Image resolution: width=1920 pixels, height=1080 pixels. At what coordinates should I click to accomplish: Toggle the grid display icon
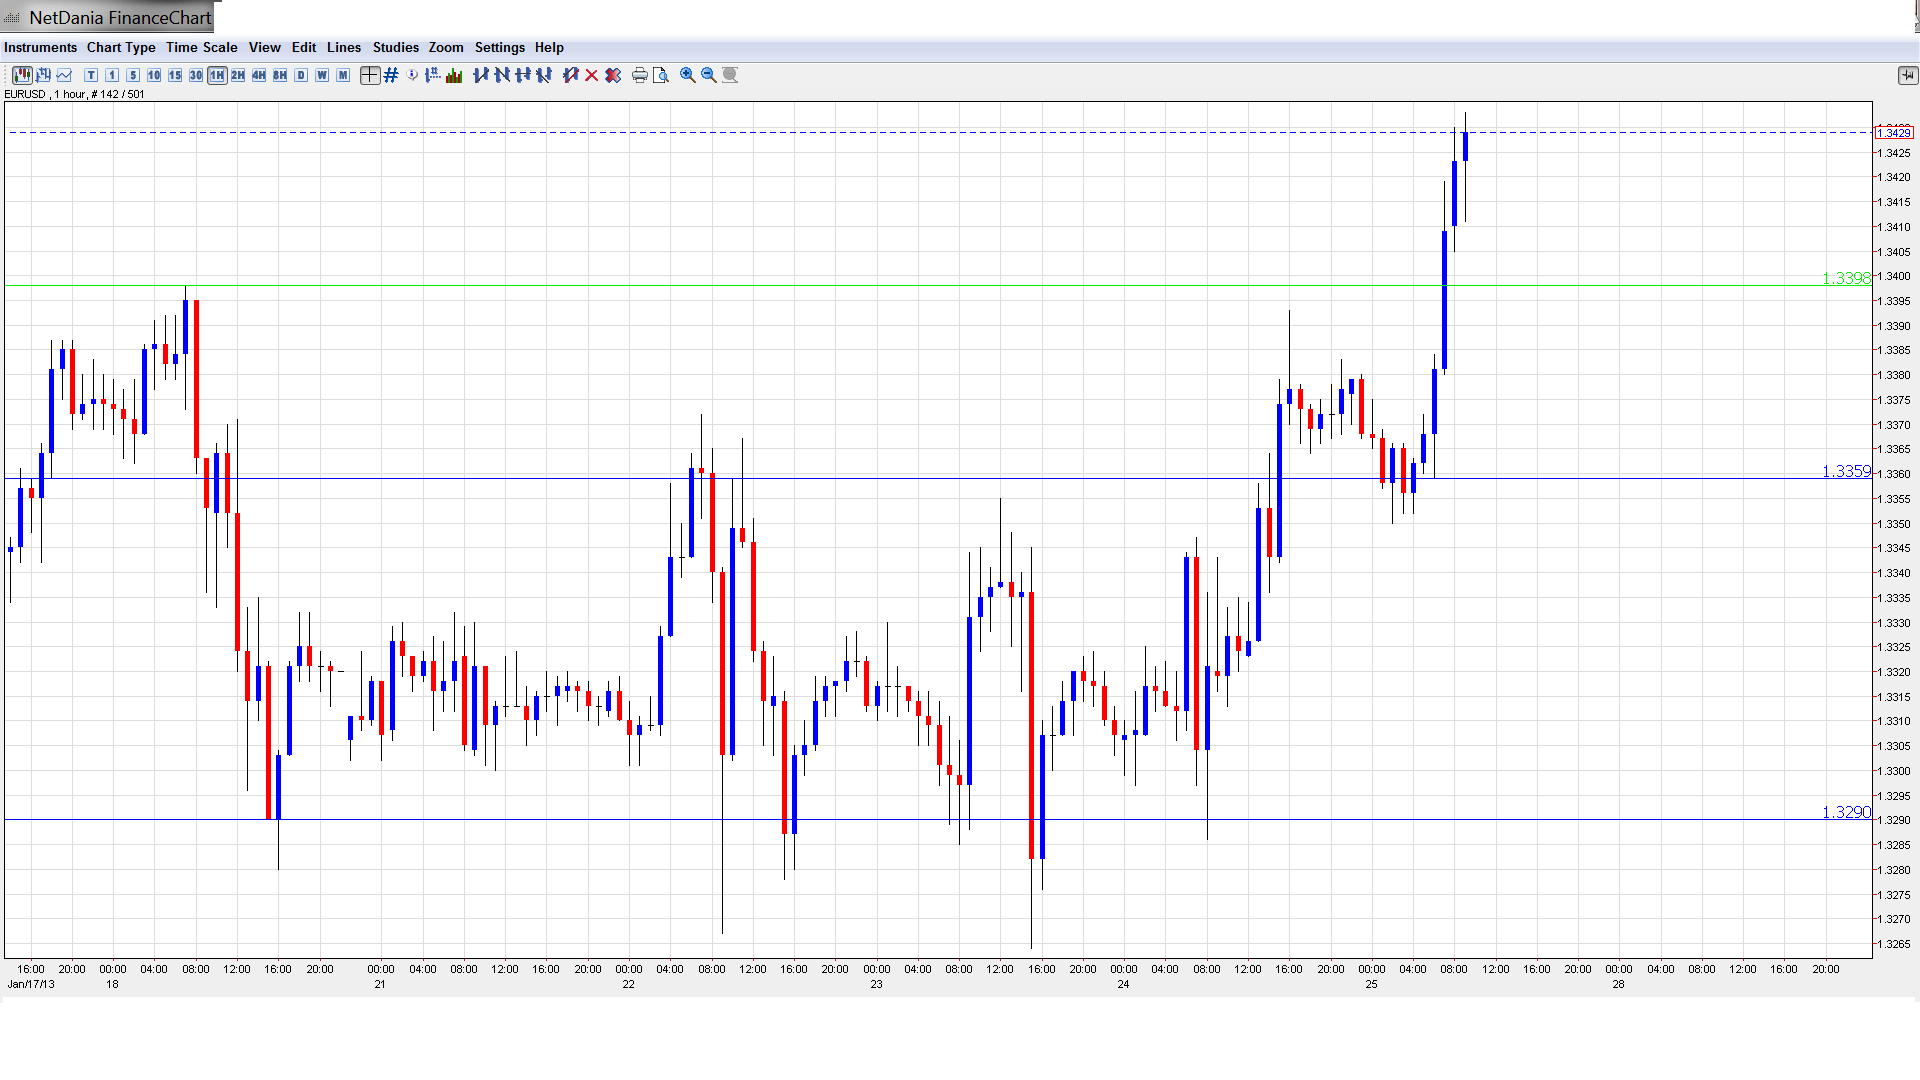coord(391,75)
